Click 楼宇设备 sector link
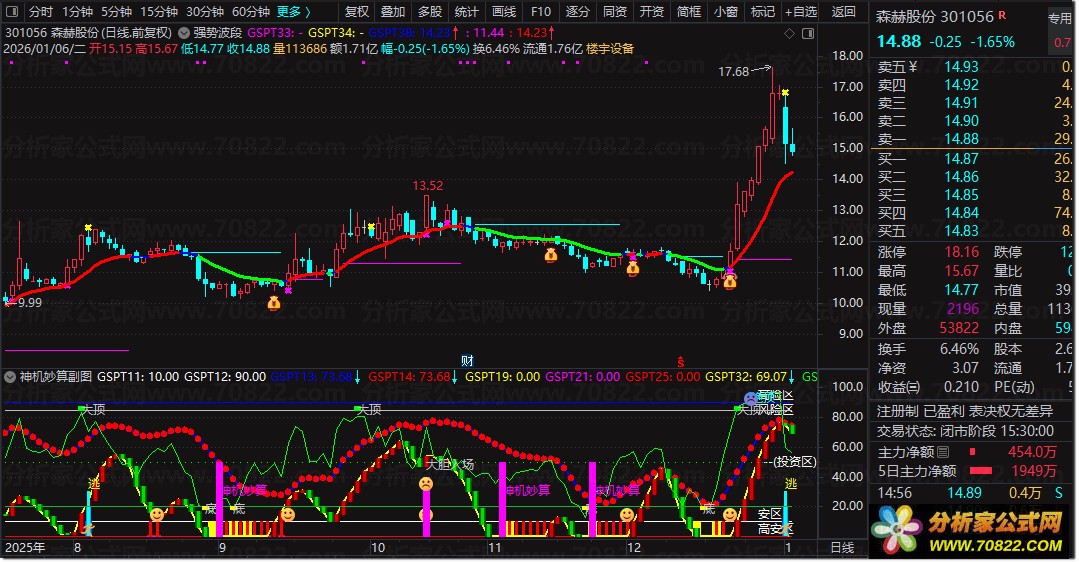Image resolution: width=1079 pixels, height=562 pixels. (x=610, y=49)
